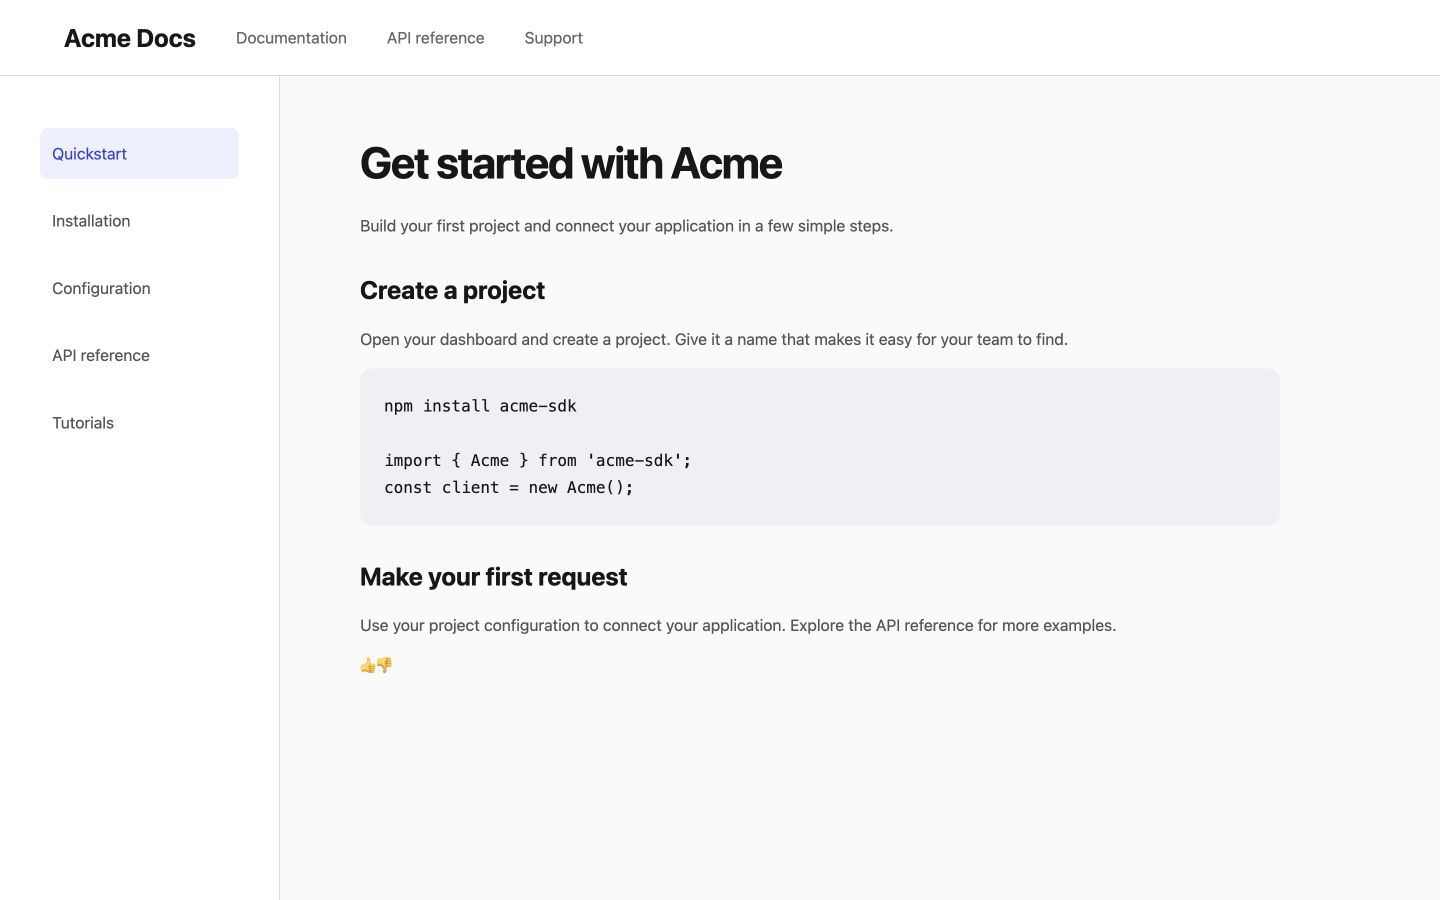Image resolution: width=1440 pixels, height=900 pixels.
Task: Click the 'Use your project configuration' paragraph
Action: pos(738,625)
